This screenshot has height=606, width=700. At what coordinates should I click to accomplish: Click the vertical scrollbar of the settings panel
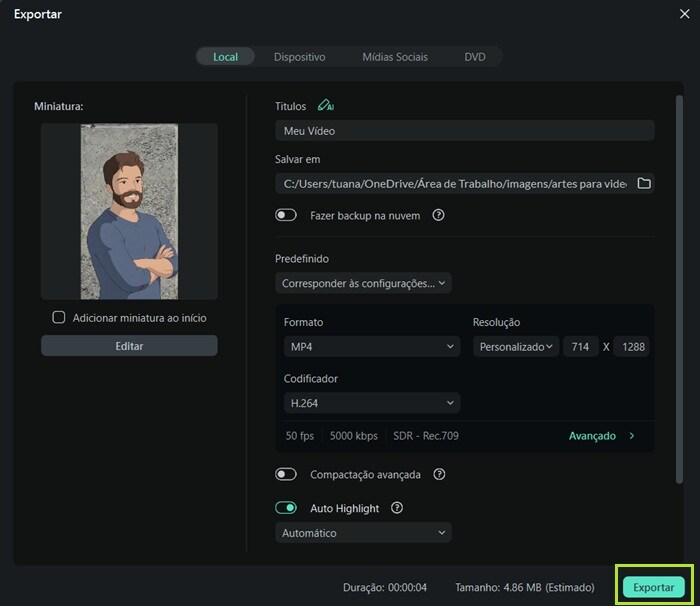click(679, 289)
